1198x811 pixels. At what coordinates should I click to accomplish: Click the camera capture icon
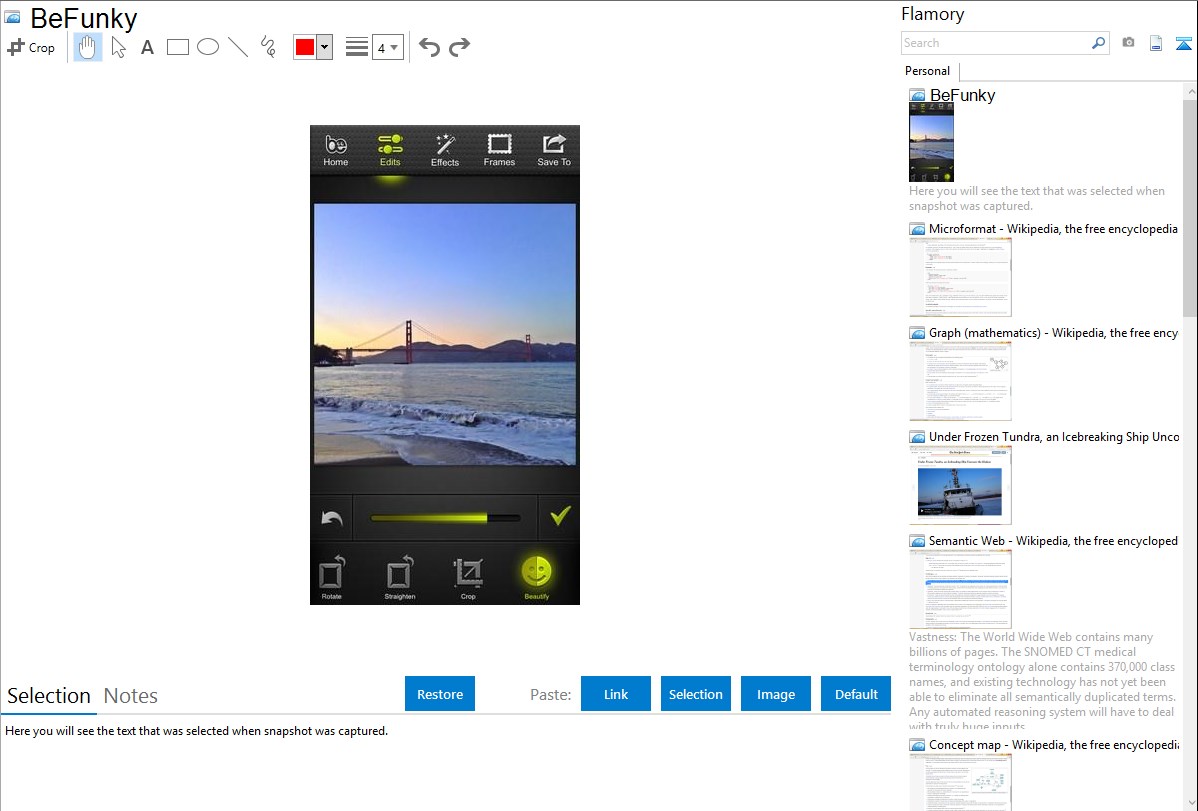click(x=1128, y=43)
